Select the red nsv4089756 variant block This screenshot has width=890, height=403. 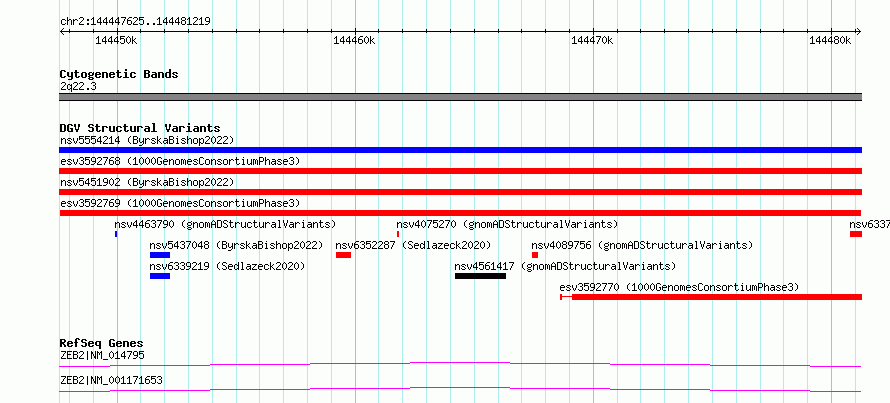point(535,255)
